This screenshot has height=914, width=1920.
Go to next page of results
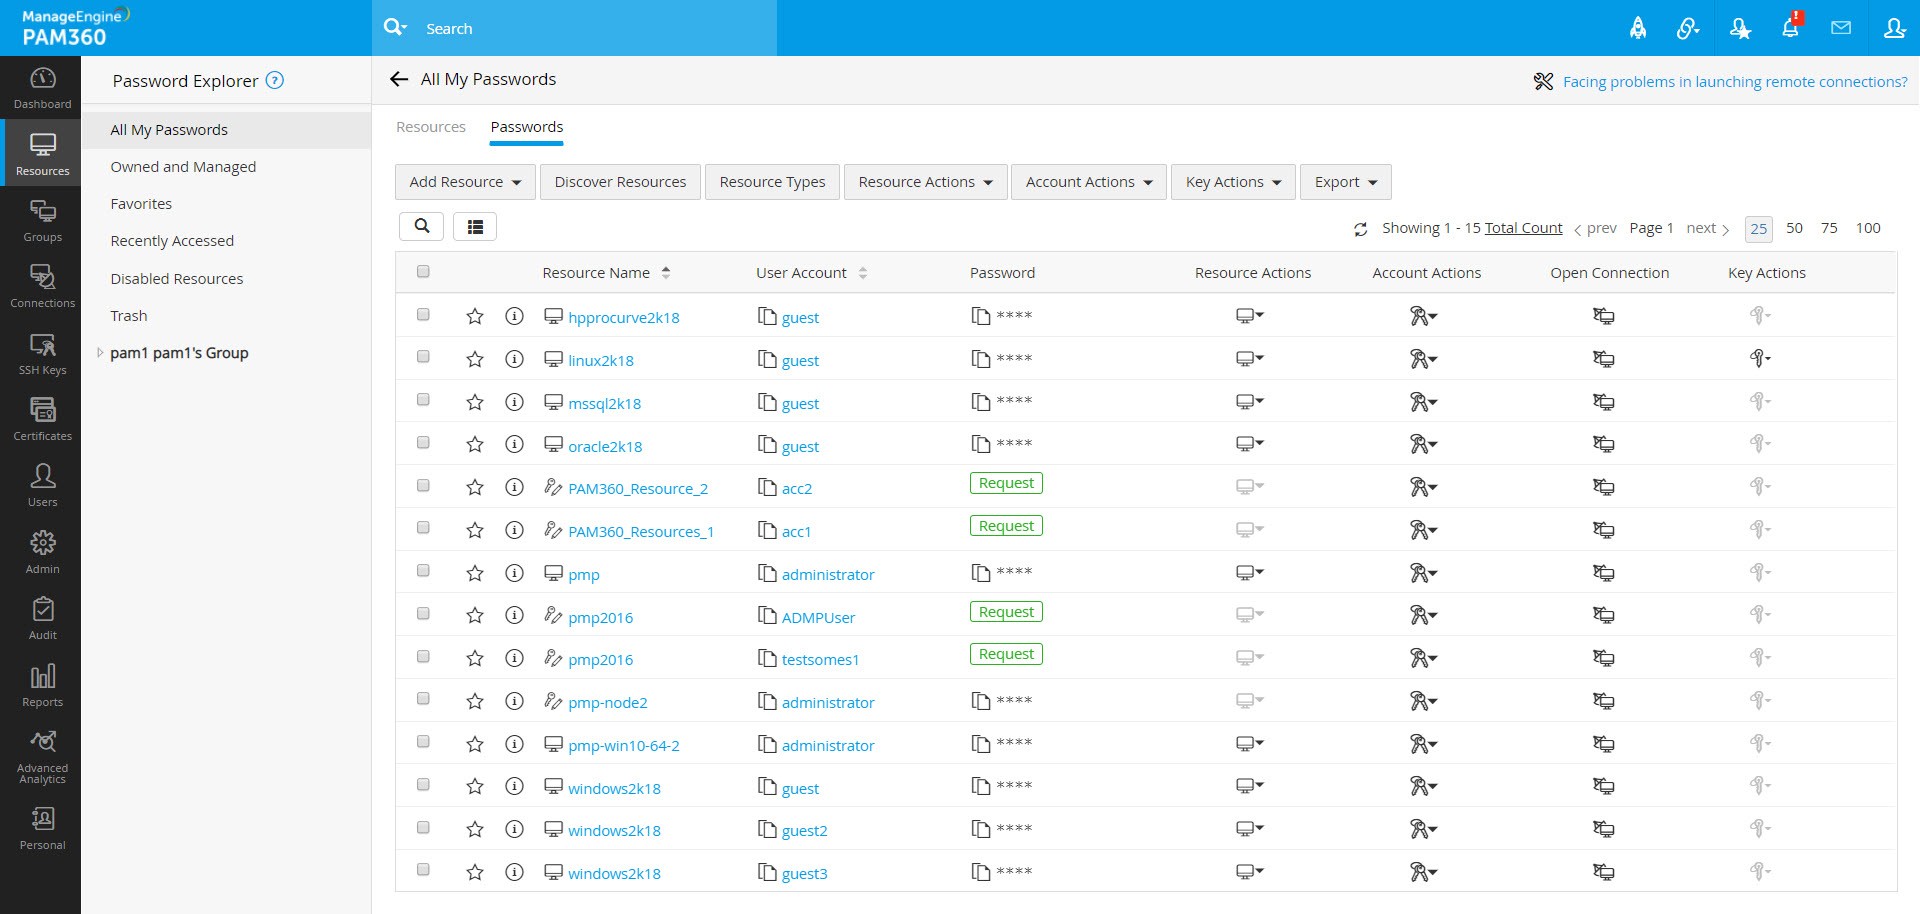click(1708, 228)
